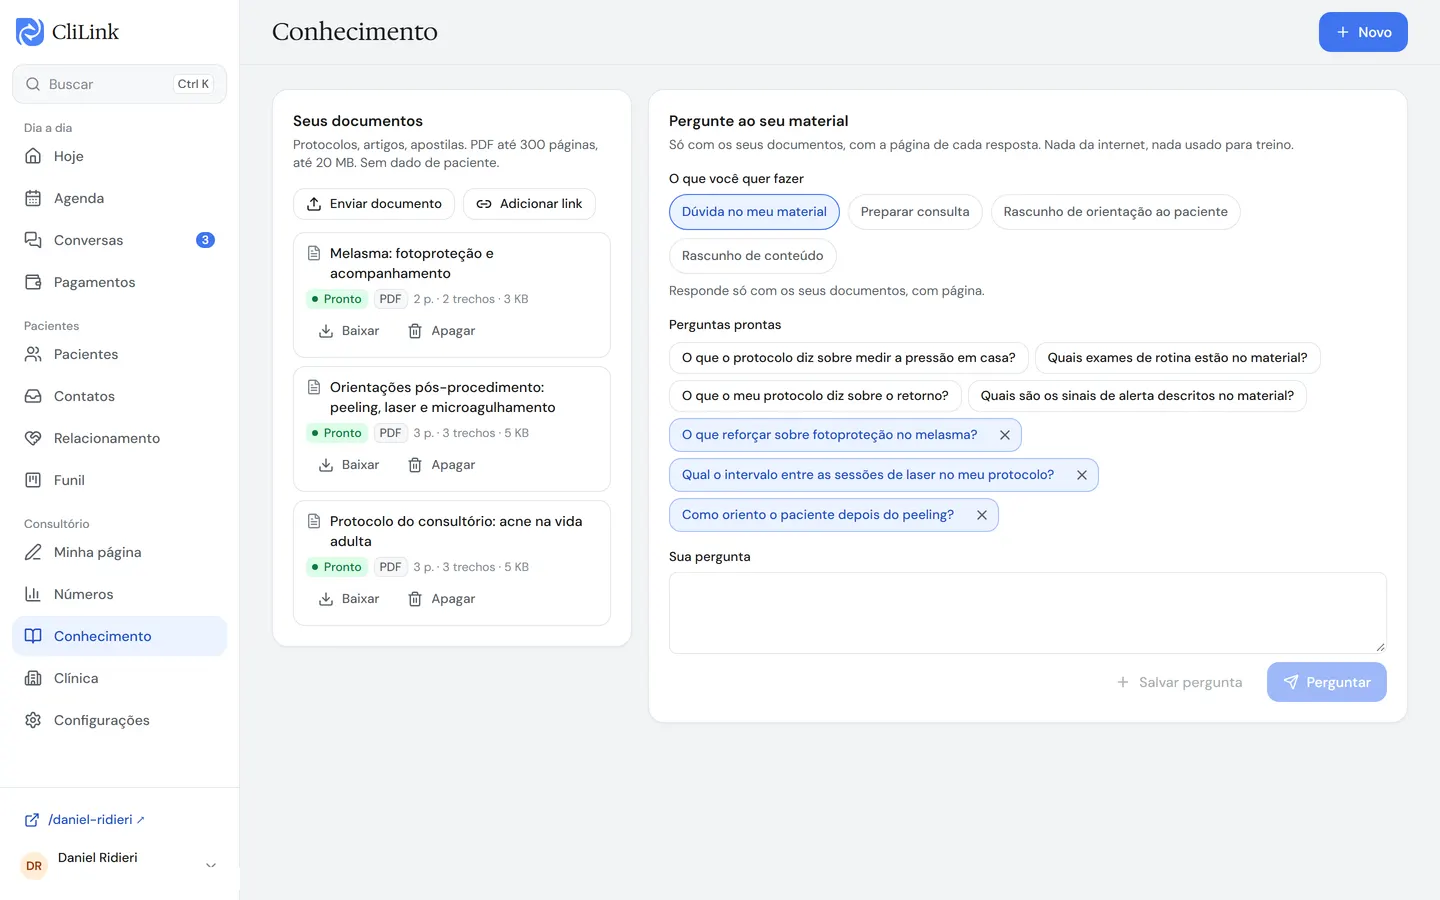Open the /daniel-ridieri public page link
1440x900 pixels.
(x=85, y=820)
